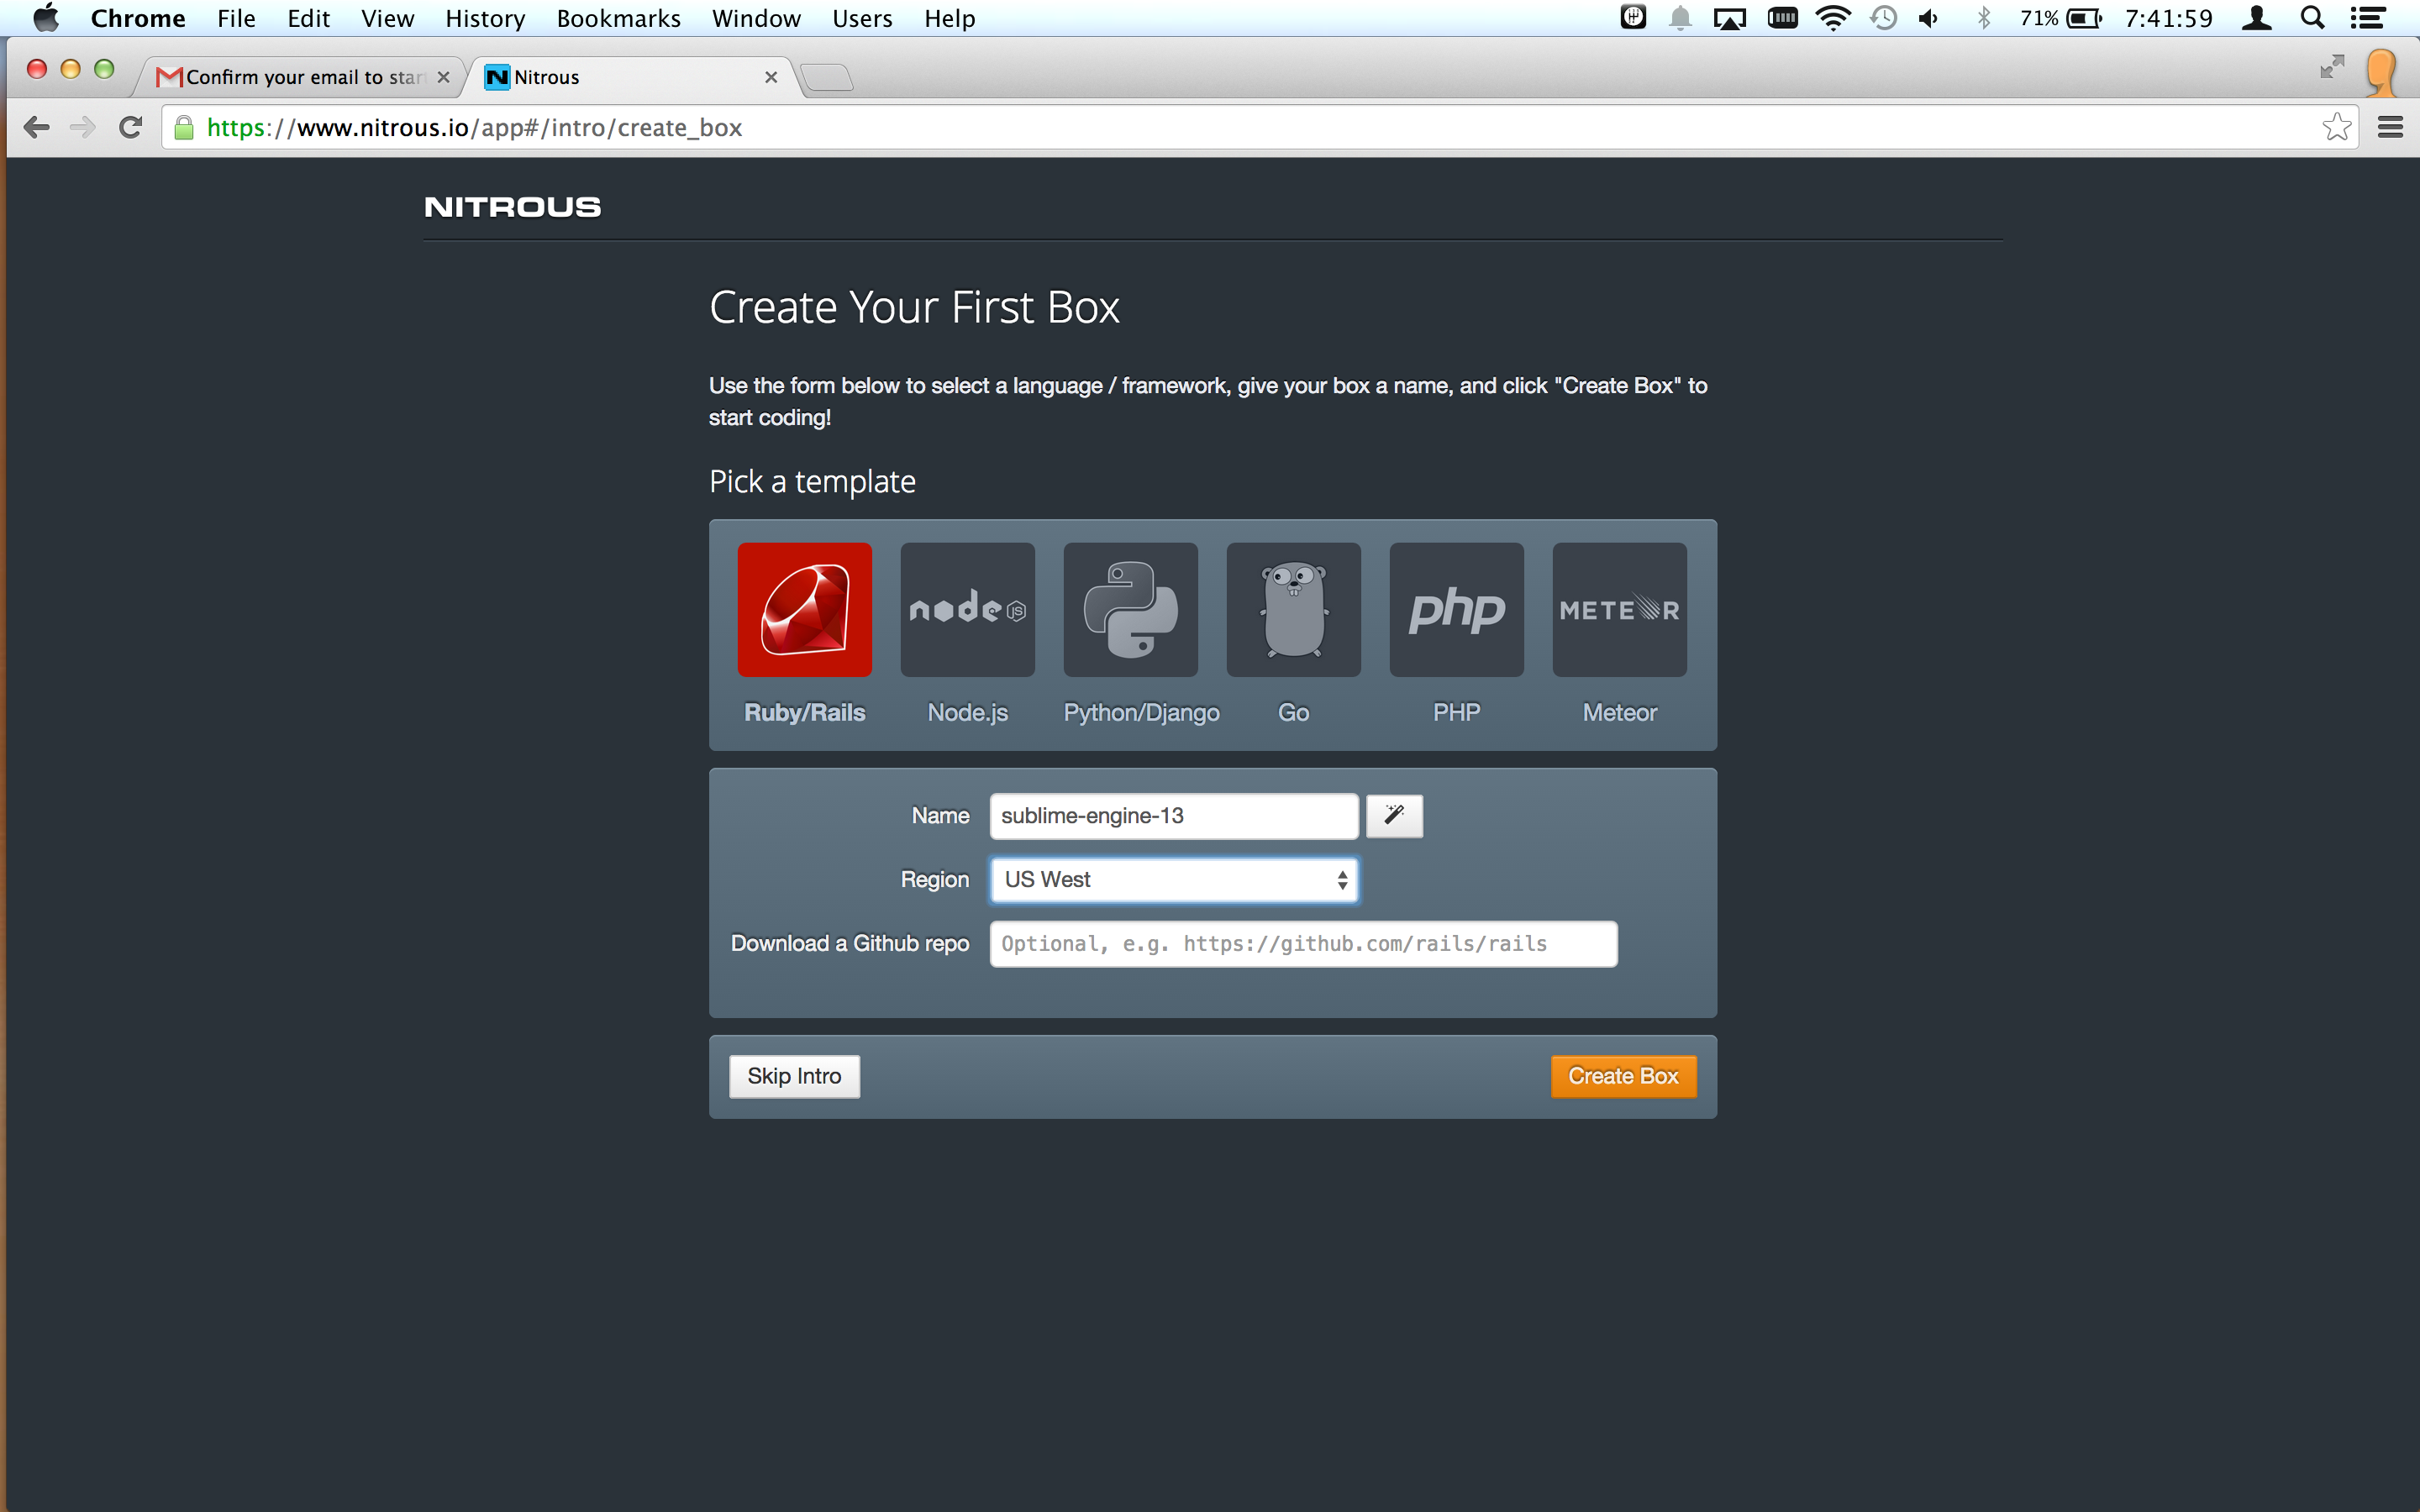The width and height of the screenshot is (2420, 1512).
Task: Open the Region dropdown
Action: pyautogui.click(x=1173, y=879)
